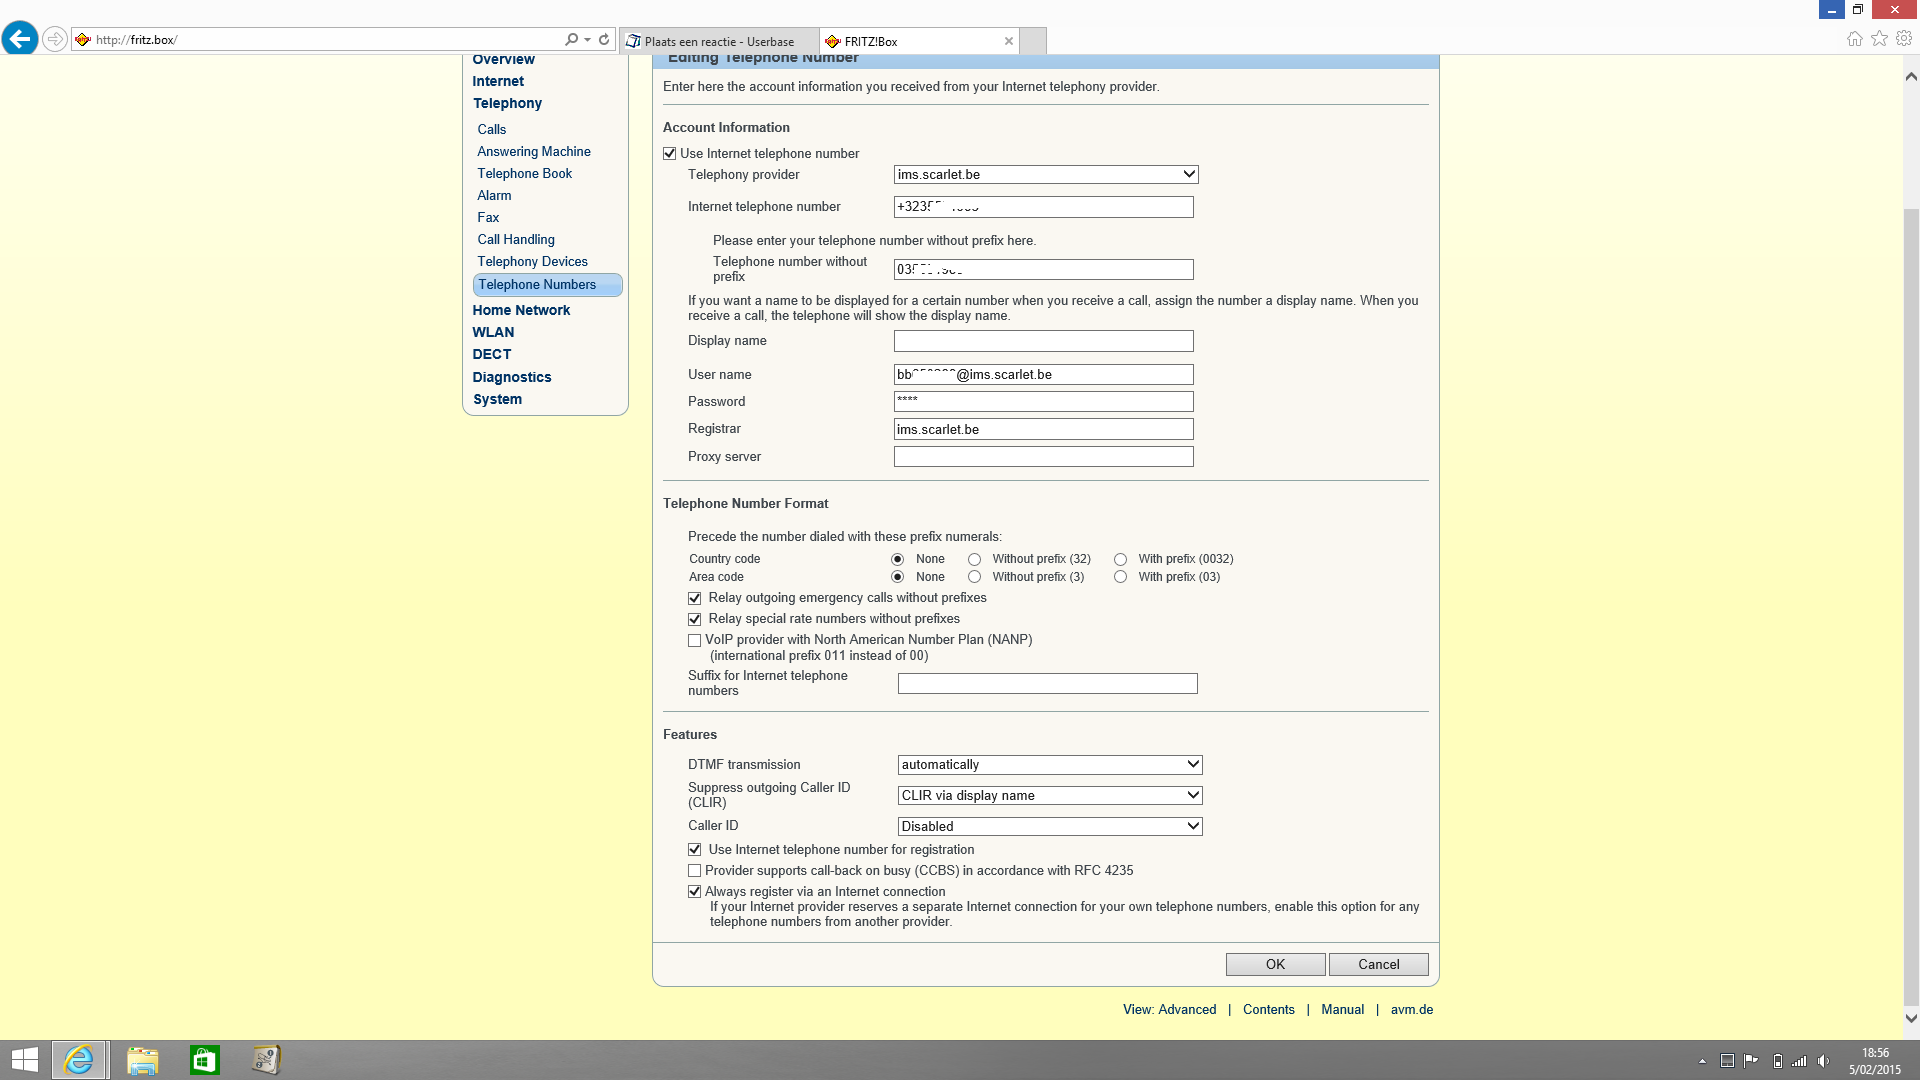Switch to Plaats een reactie tab
The height and width of the screenshot is (1080, 1920).
[x=718, y=42]
